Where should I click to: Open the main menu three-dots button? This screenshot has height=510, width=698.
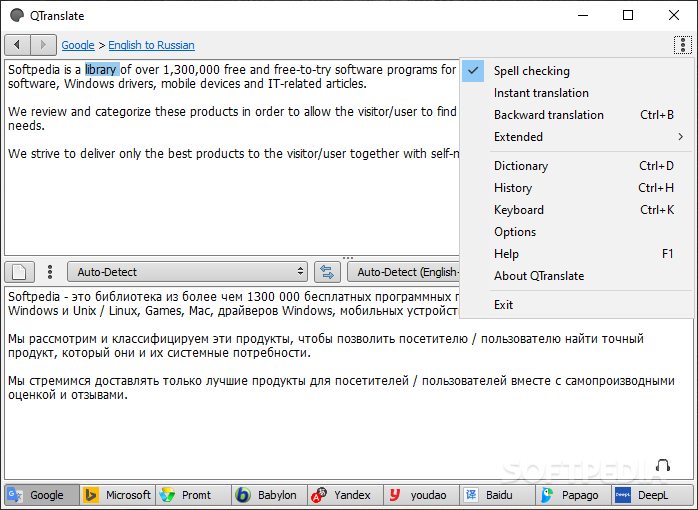(x=682, y=45)
